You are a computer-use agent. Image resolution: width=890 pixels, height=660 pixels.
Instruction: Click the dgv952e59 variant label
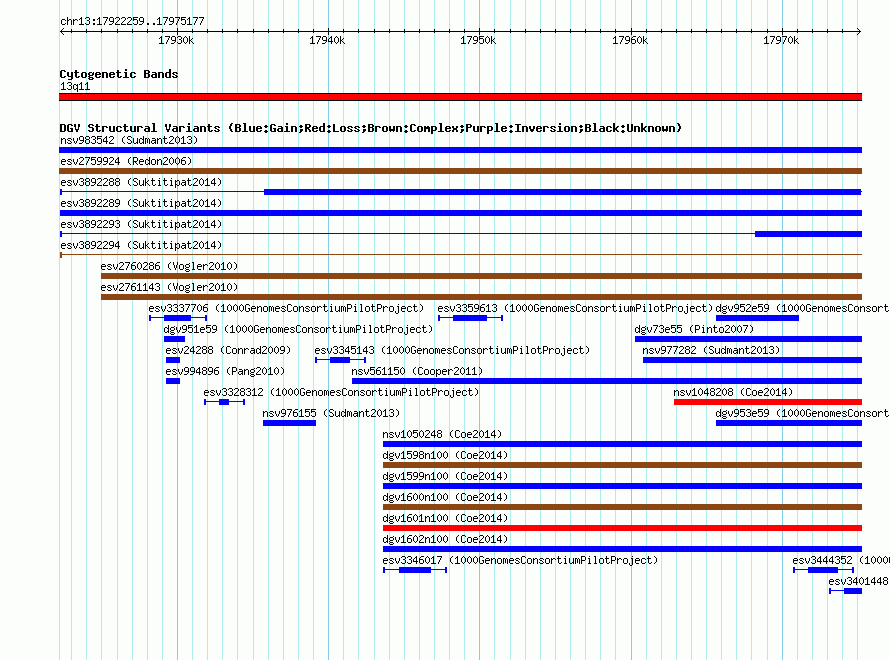(802, 308)
